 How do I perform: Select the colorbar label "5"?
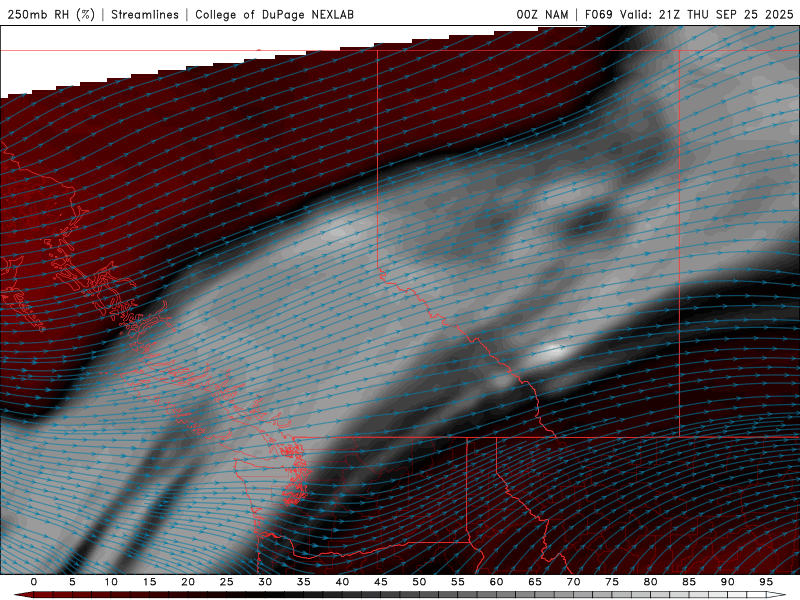[72, 582]
